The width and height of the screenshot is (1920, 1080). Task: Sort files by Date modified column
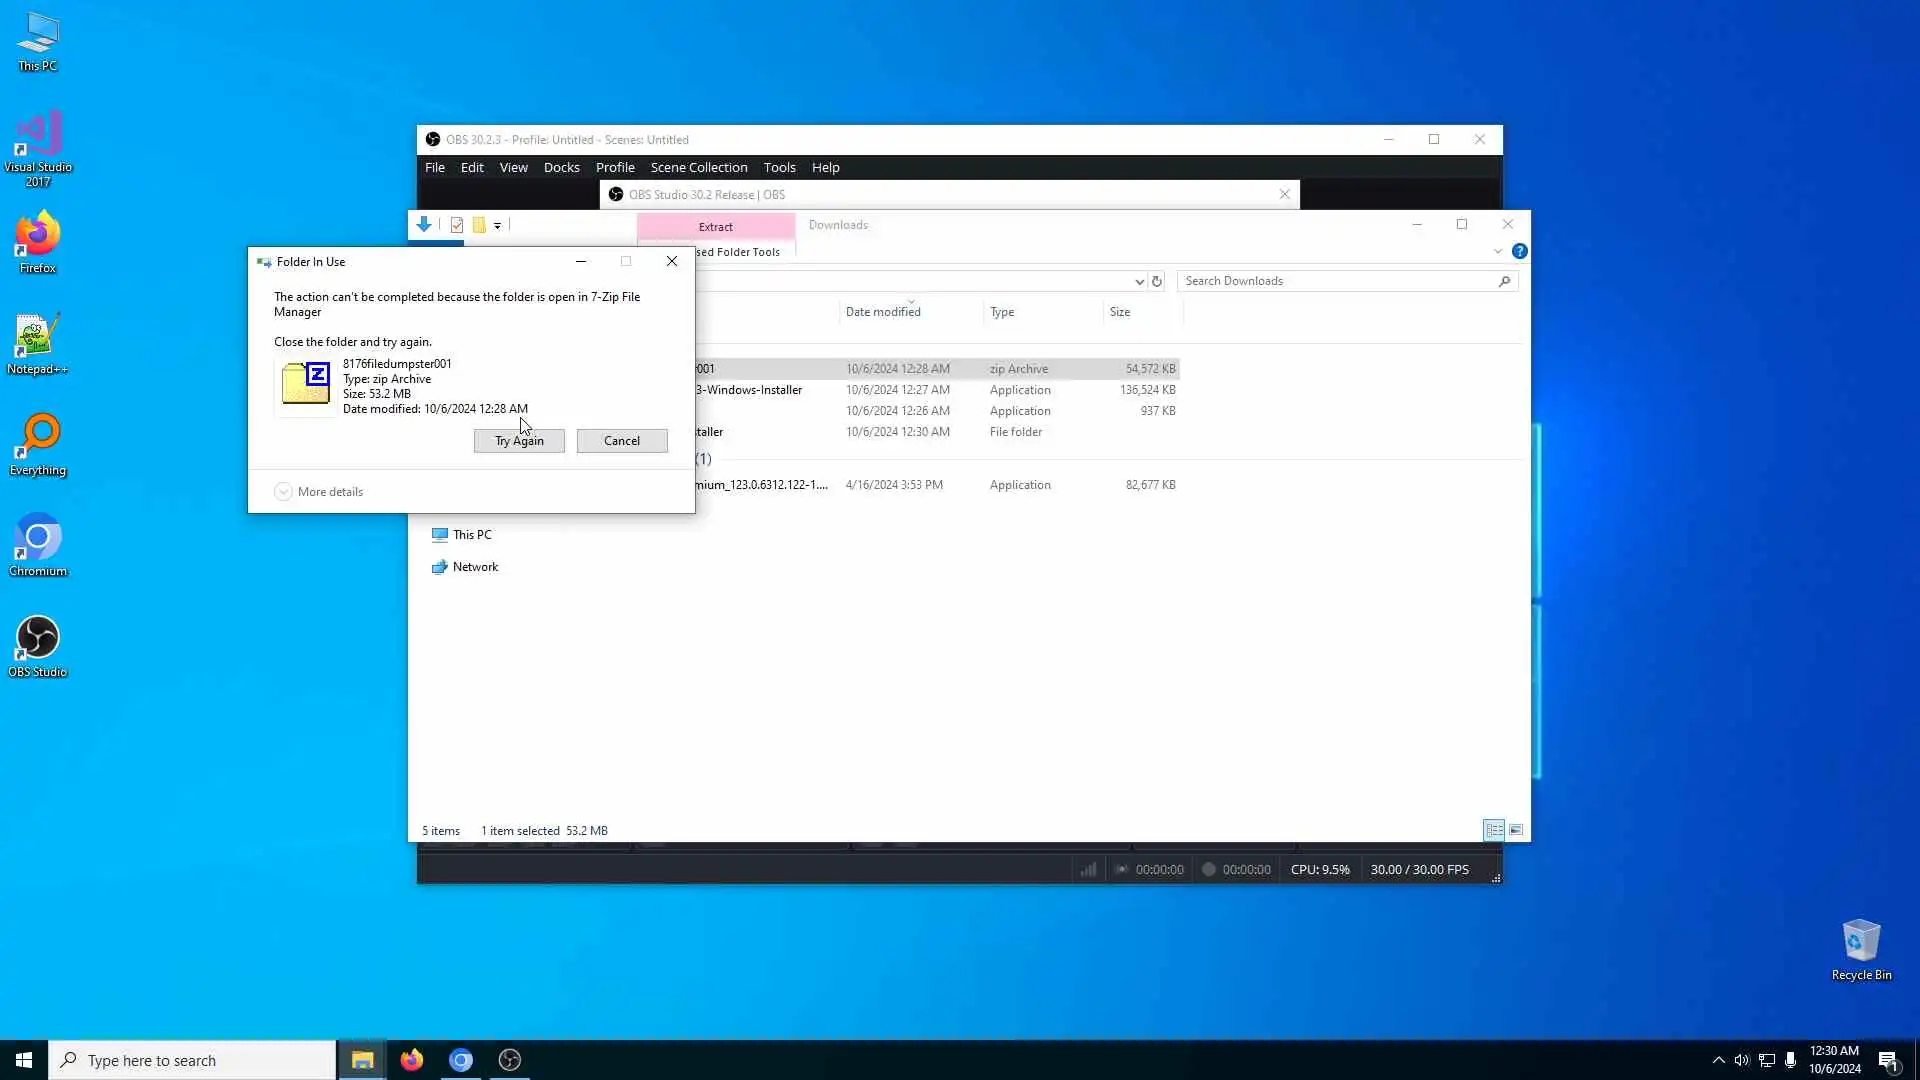coord(883,312)
